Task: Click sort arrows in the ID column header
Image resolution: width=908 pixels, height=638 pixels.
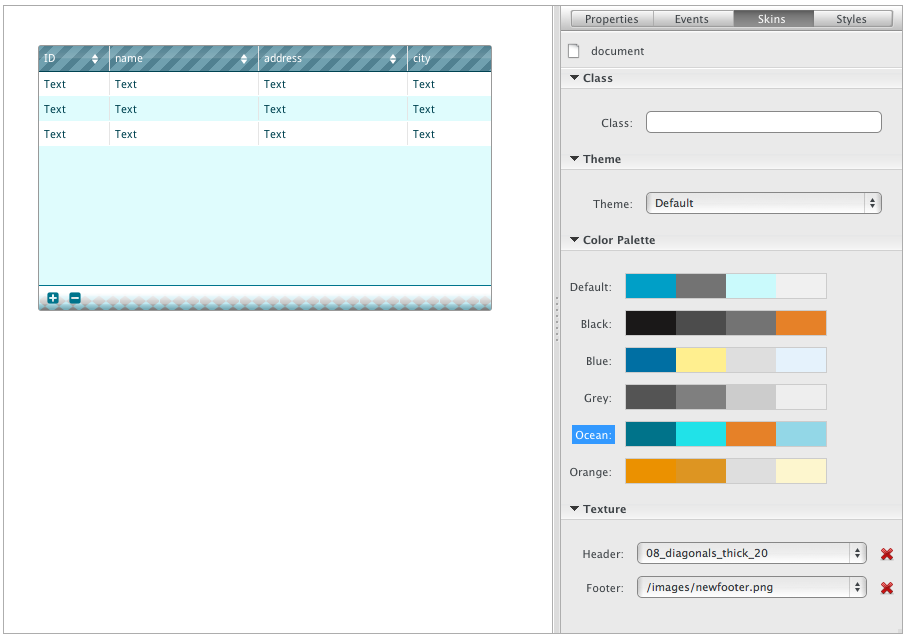Action: 95,59
